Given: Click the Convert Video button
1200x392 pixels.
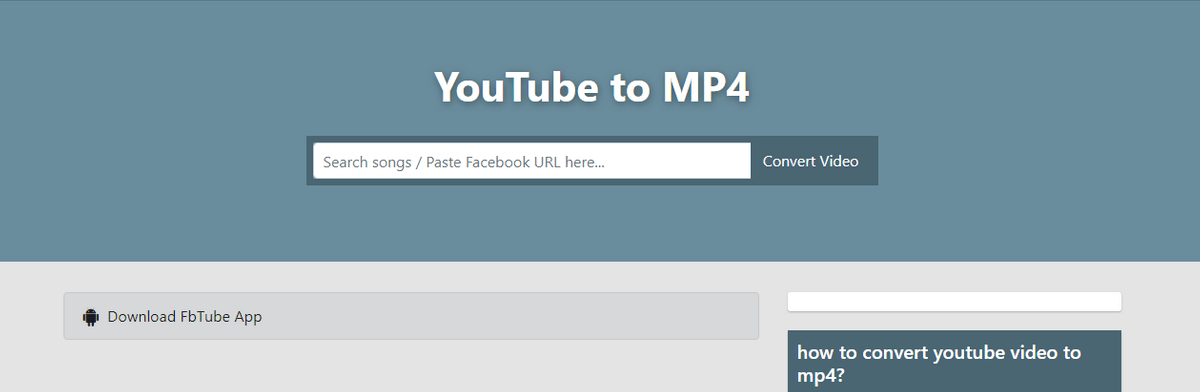Looking at the screenshot, I should [x=811, y=161].
